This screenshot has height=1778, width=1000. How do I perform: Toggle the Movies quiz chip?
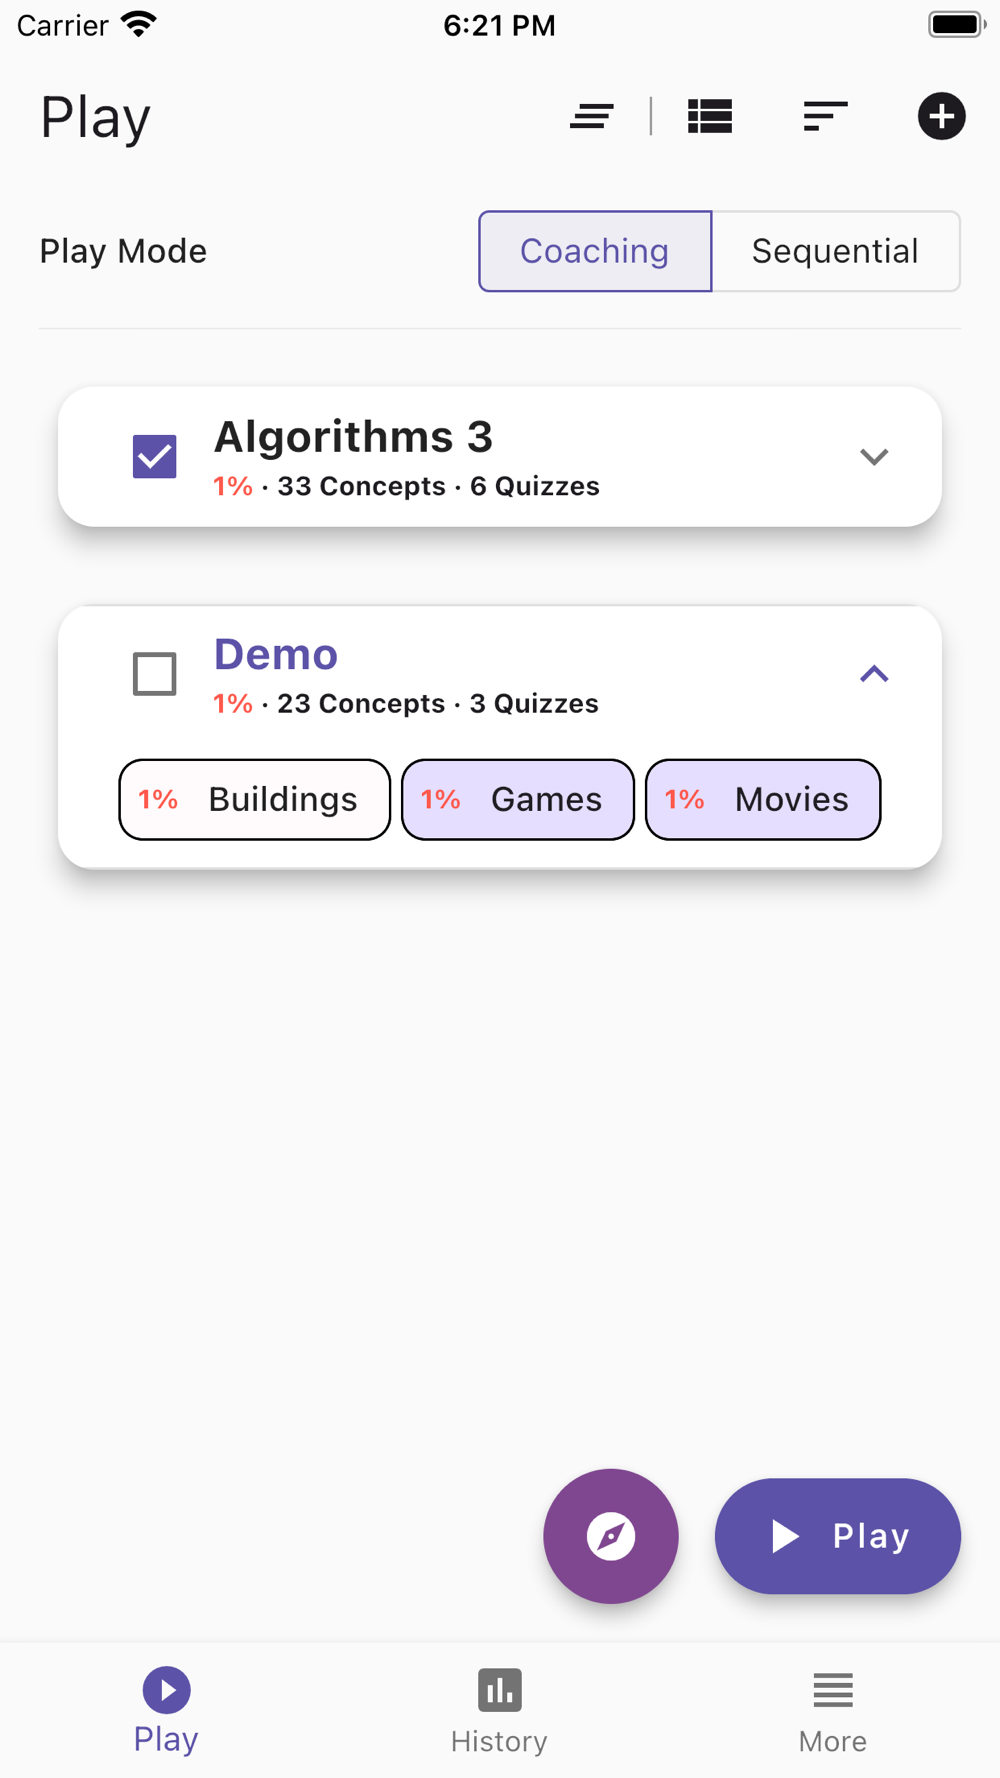(x=763, y=800)
